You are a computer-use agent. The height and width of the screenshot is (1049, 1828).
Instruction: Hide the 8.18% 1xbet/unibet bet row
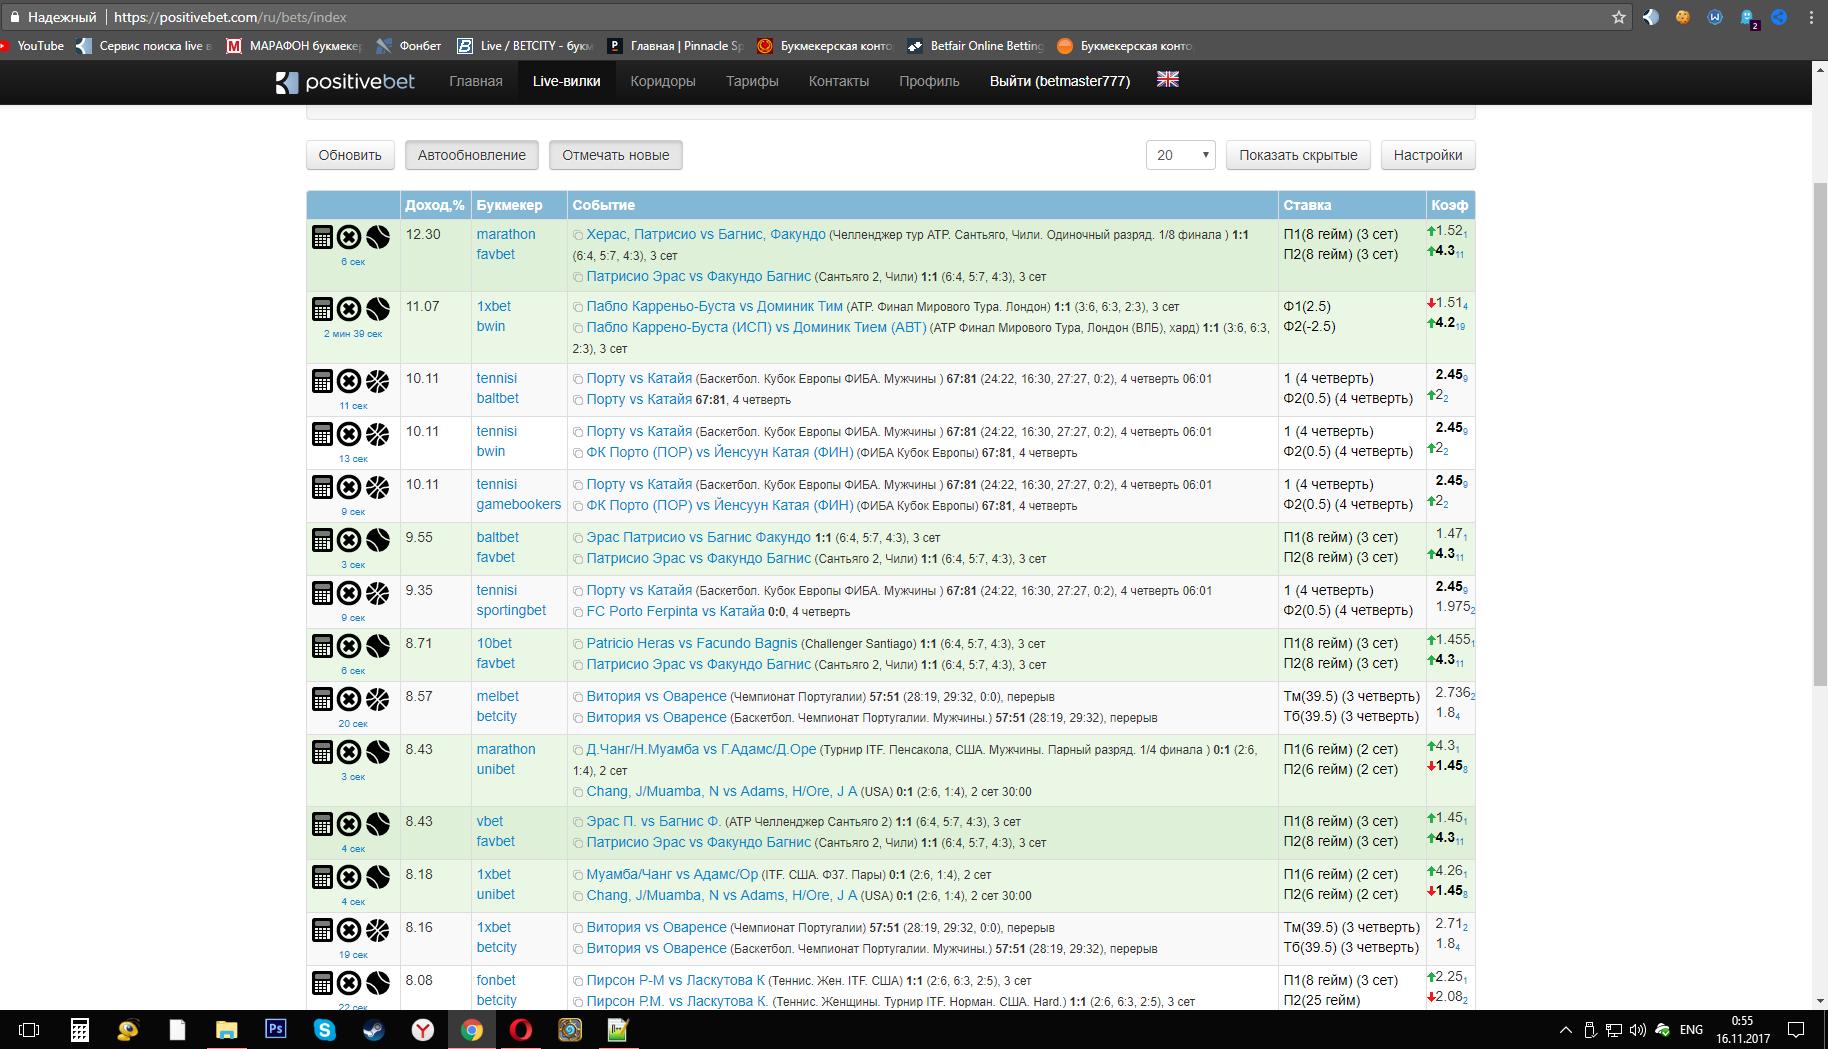tap(349, 877)
